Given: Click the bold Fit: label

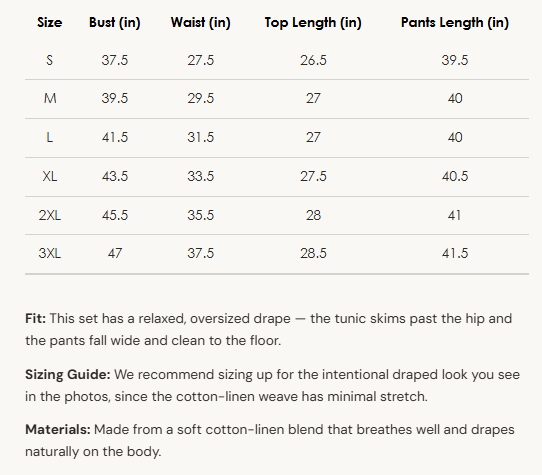Looking at the screenshot, I should [x=36, y=318].
